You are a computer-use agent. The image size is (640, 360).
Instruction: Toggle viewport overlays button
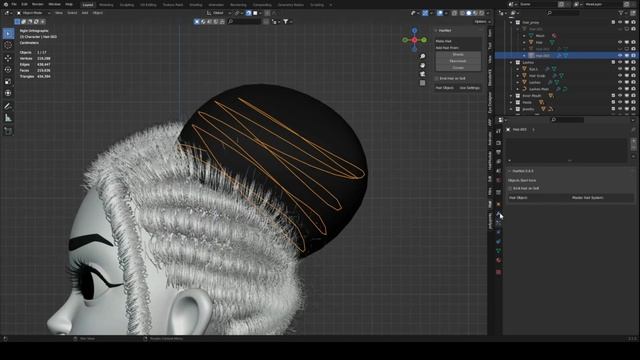(440, 13)
